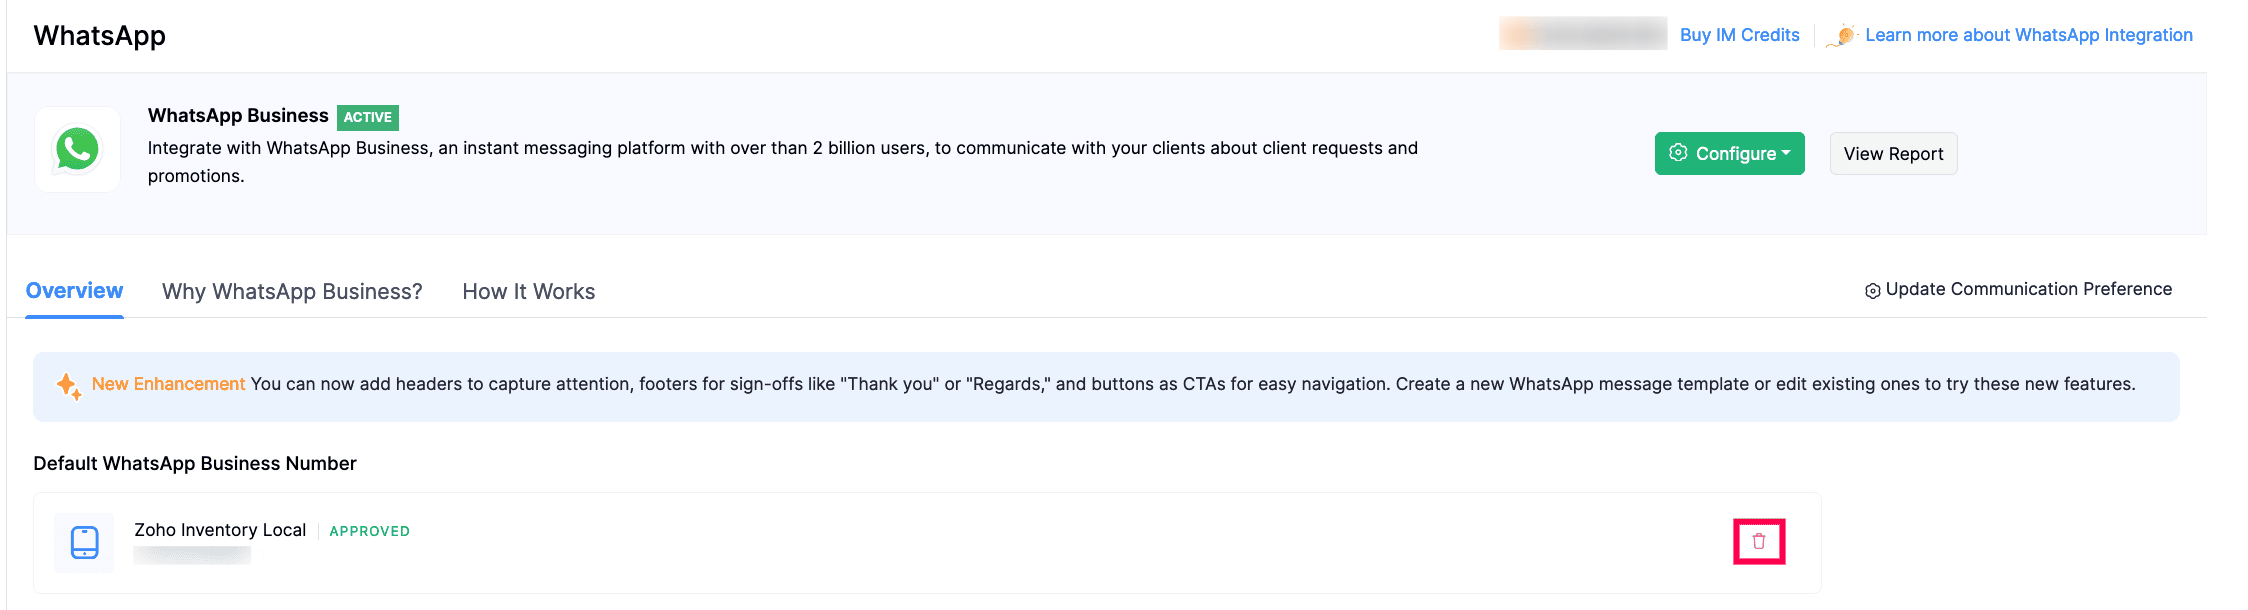Image resolution: width=2248 pixels, height=610 pixels.
Task: Delete the Zoho Inventory Local number
Action: click(1759, 542)
